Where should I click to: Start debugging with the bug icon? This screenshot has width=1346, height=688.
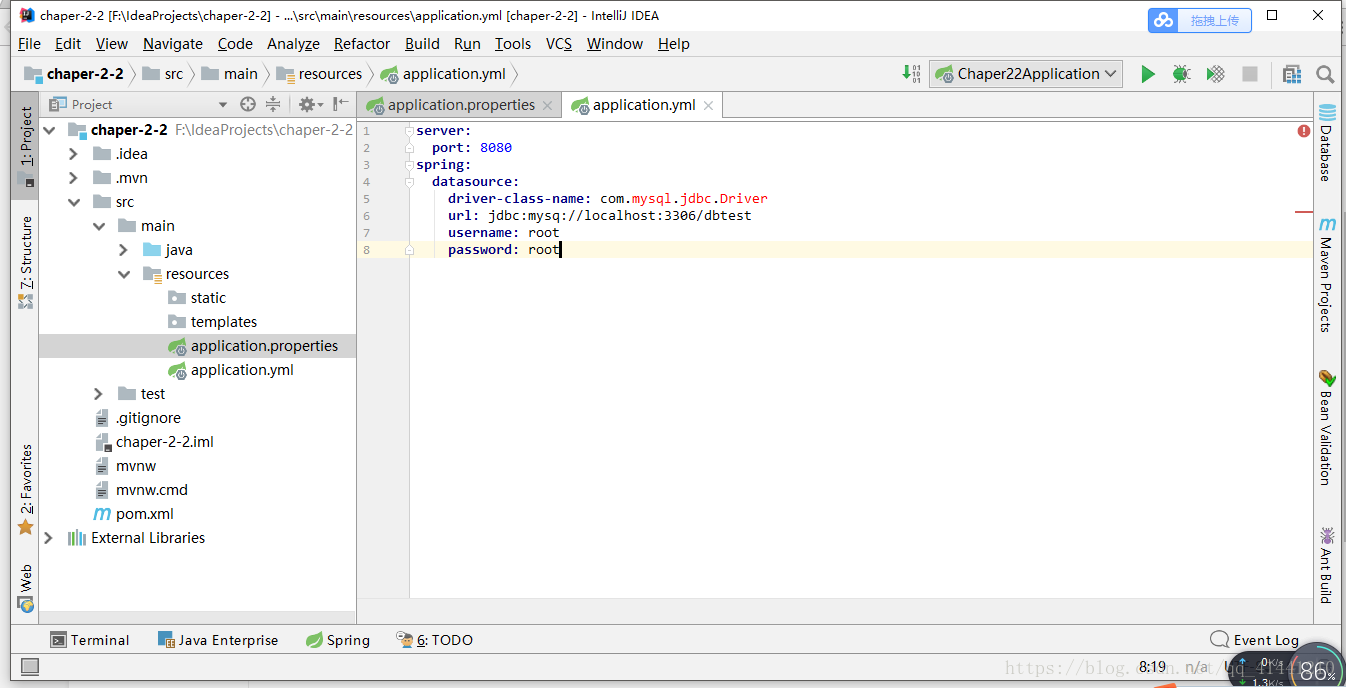[1181, 74]
